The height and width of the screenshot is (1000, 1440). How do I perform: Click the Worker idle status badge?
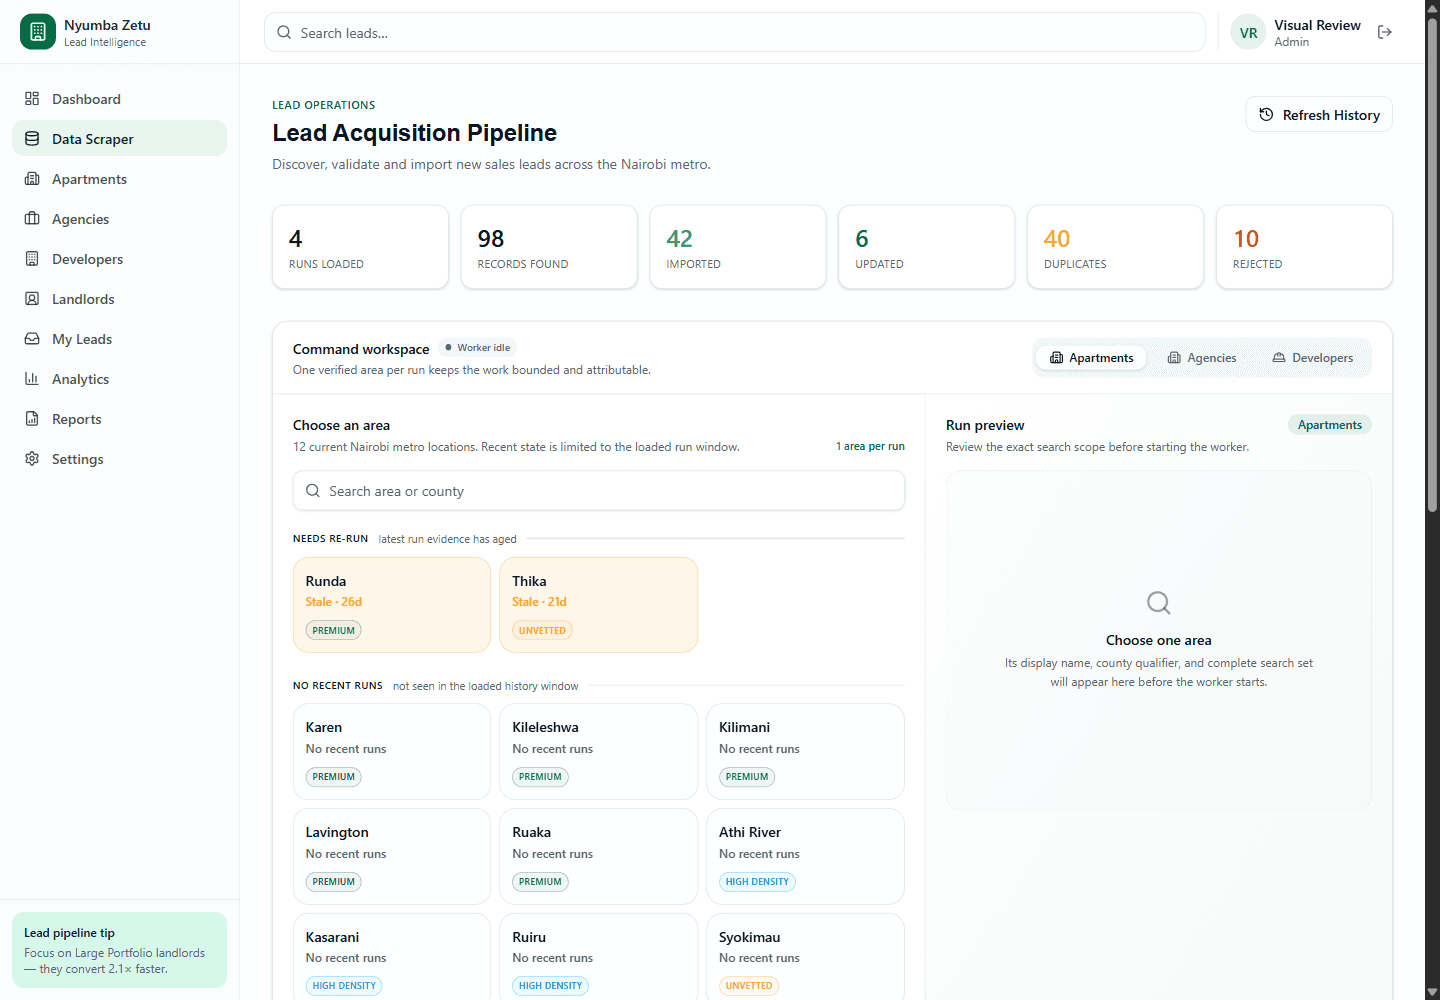tap(478, 348)
